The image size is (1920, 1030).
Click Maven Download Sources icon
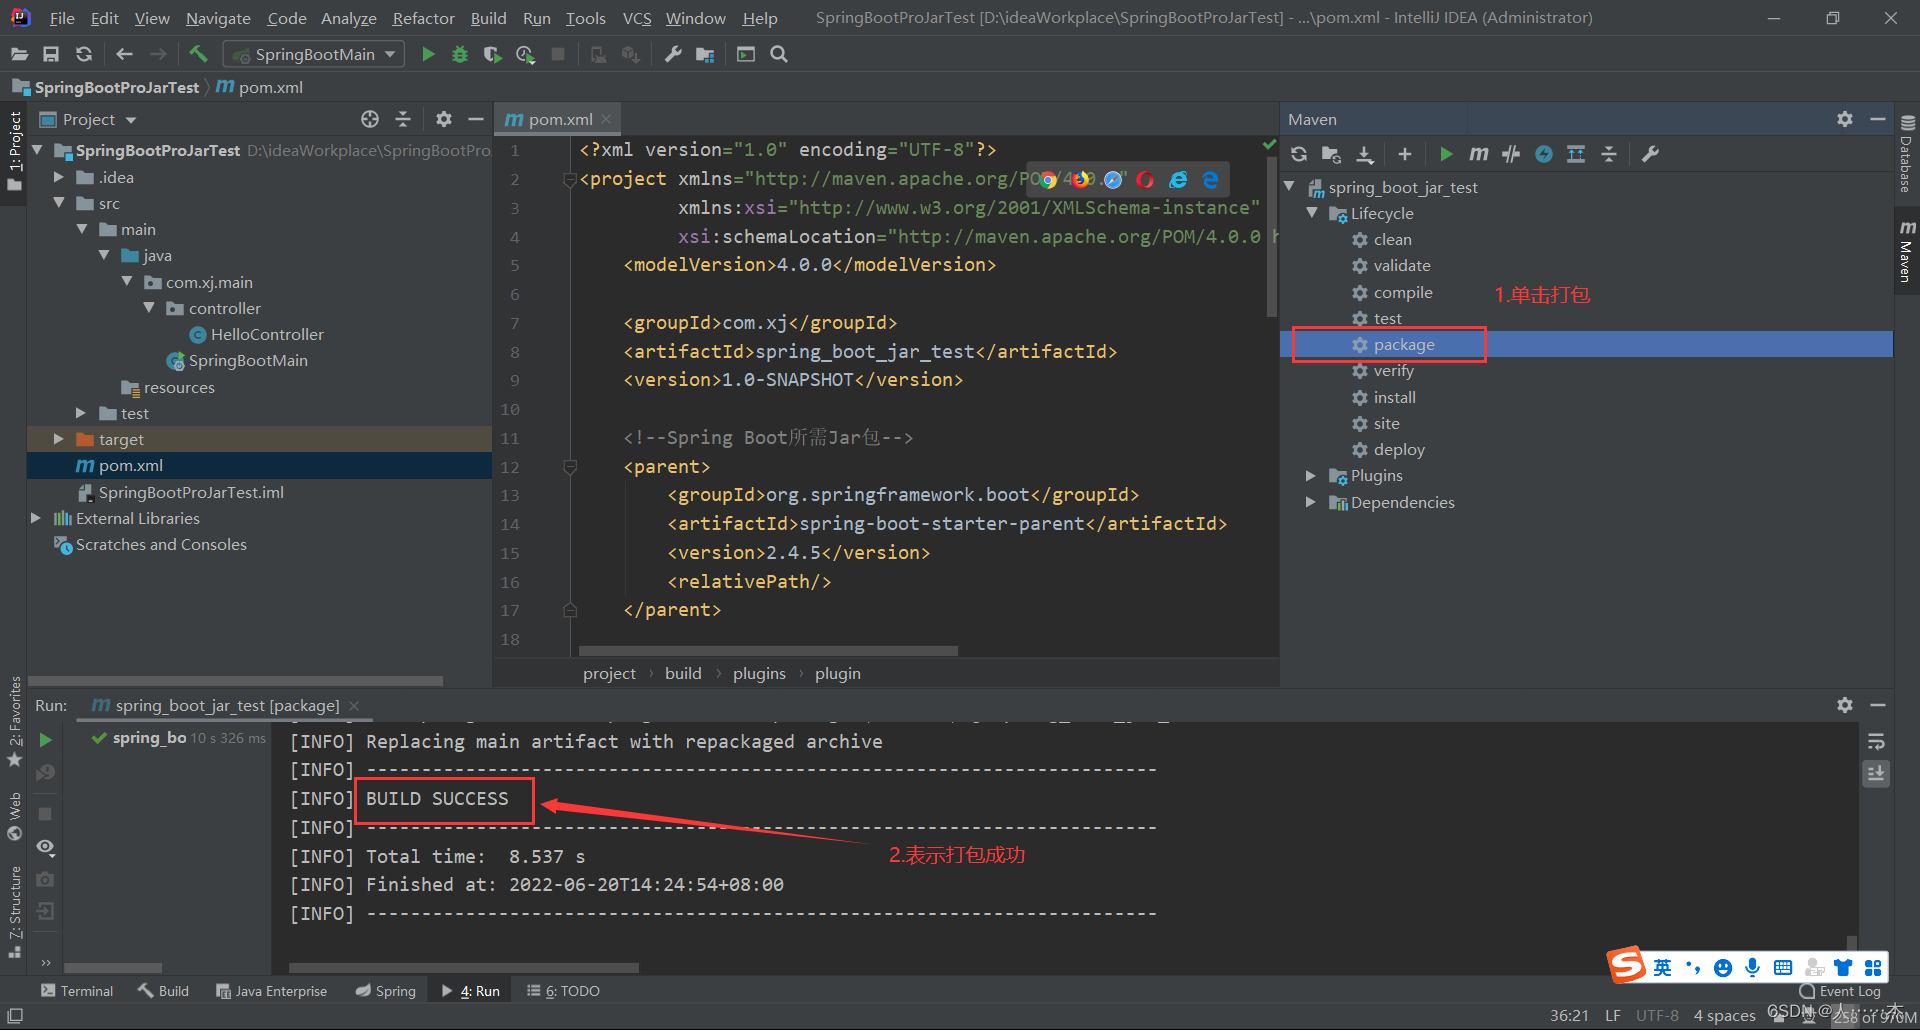point(1365,154)
